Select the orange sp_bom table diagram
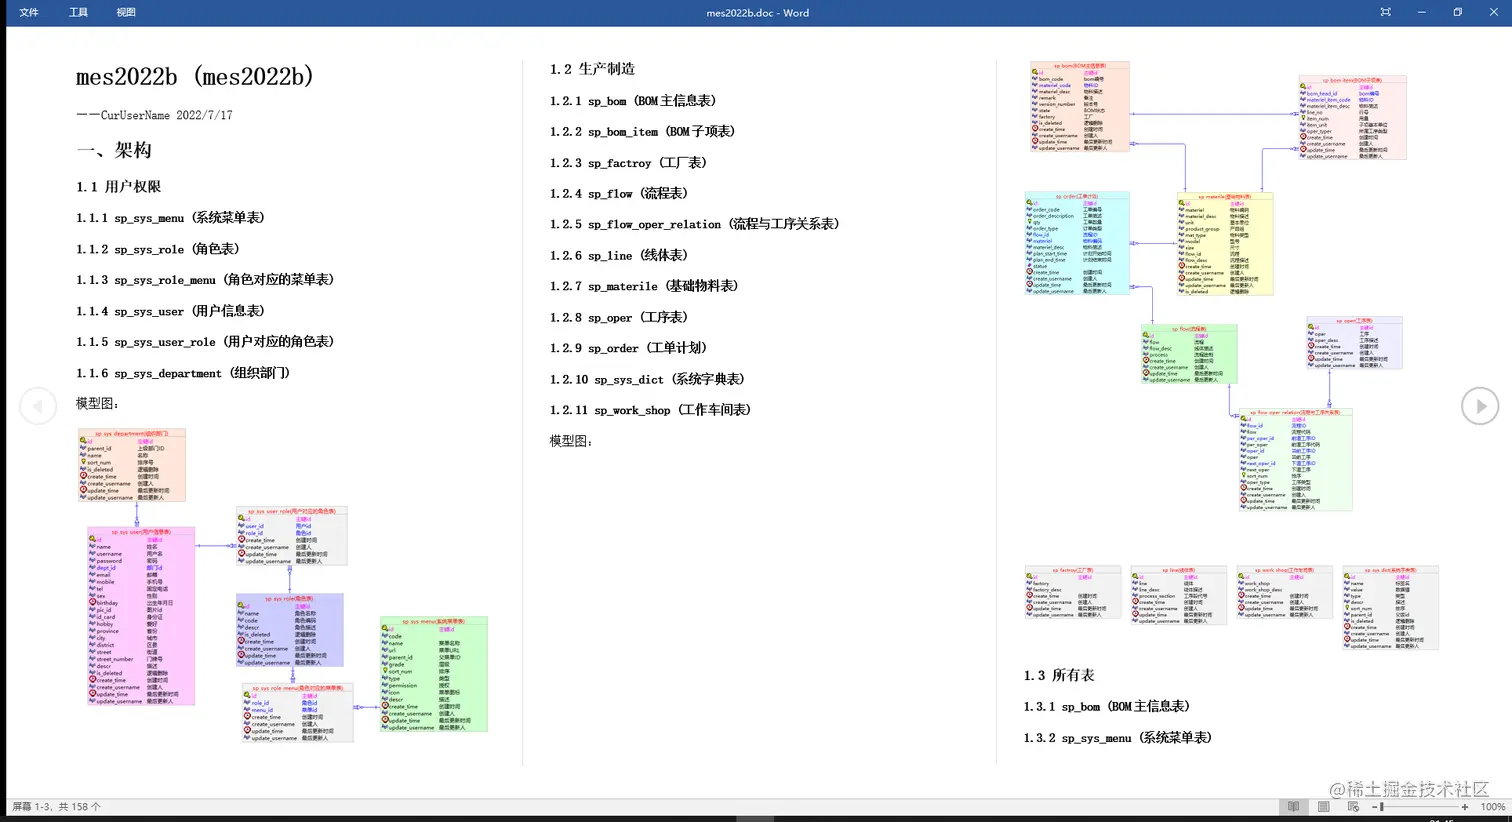 pos(1080,107)
